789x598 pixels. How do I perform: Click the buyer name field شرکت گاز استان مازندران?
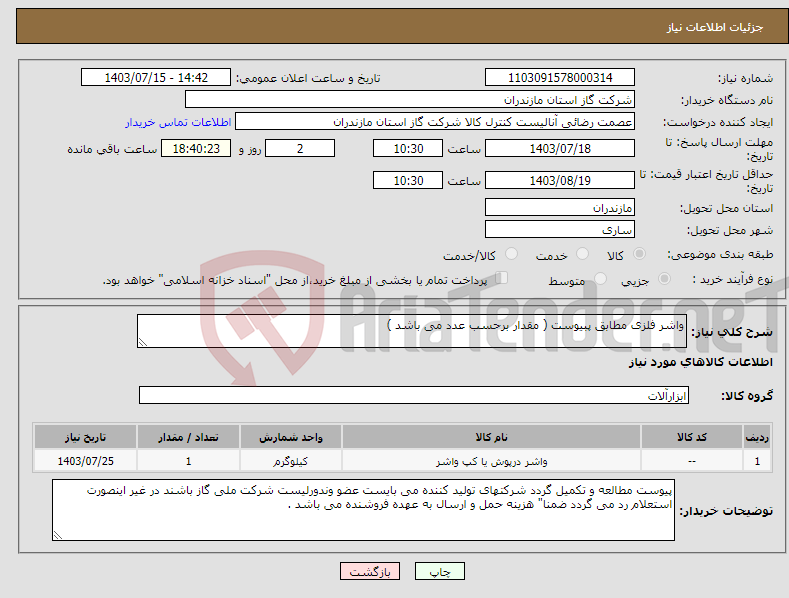pos(410,100)
